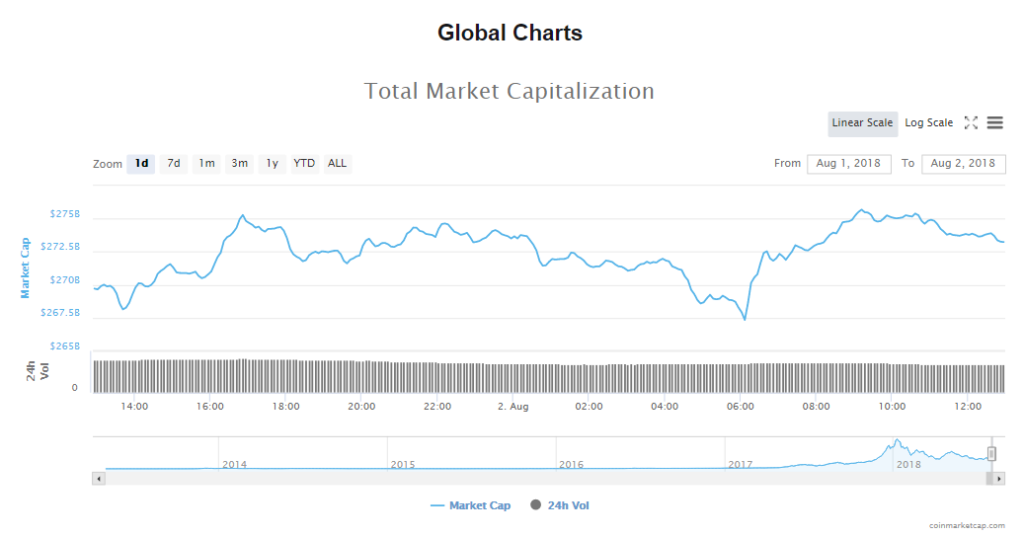
Task: Choose the 1y zoom option
Action: point(271,163)
